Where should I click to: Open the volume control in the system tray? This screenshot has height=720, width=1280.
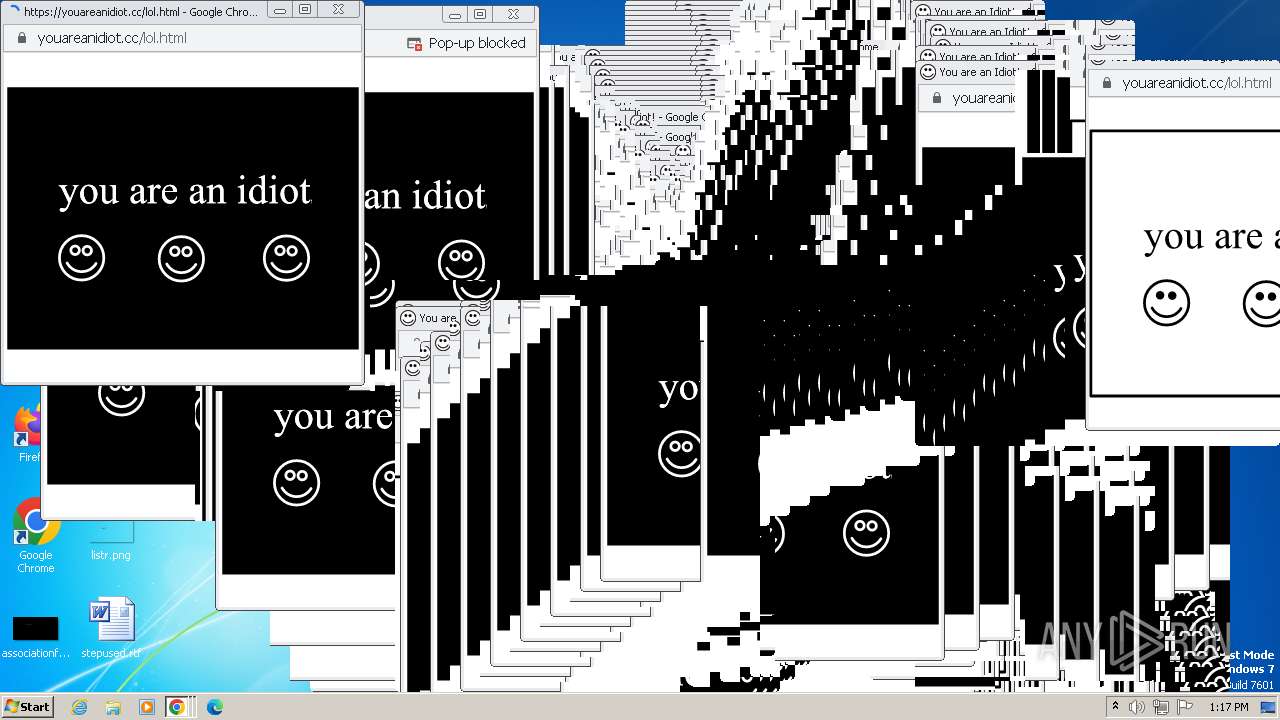[x=1137, y=707]
